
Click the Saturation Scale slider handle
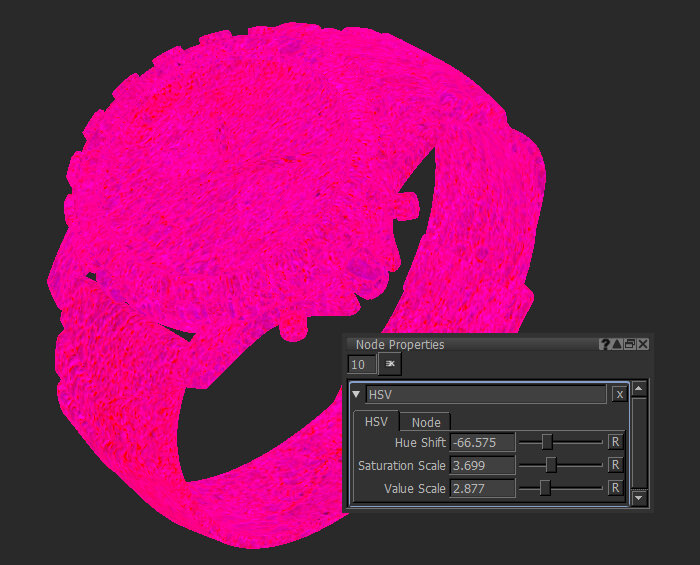click(551, 465)
